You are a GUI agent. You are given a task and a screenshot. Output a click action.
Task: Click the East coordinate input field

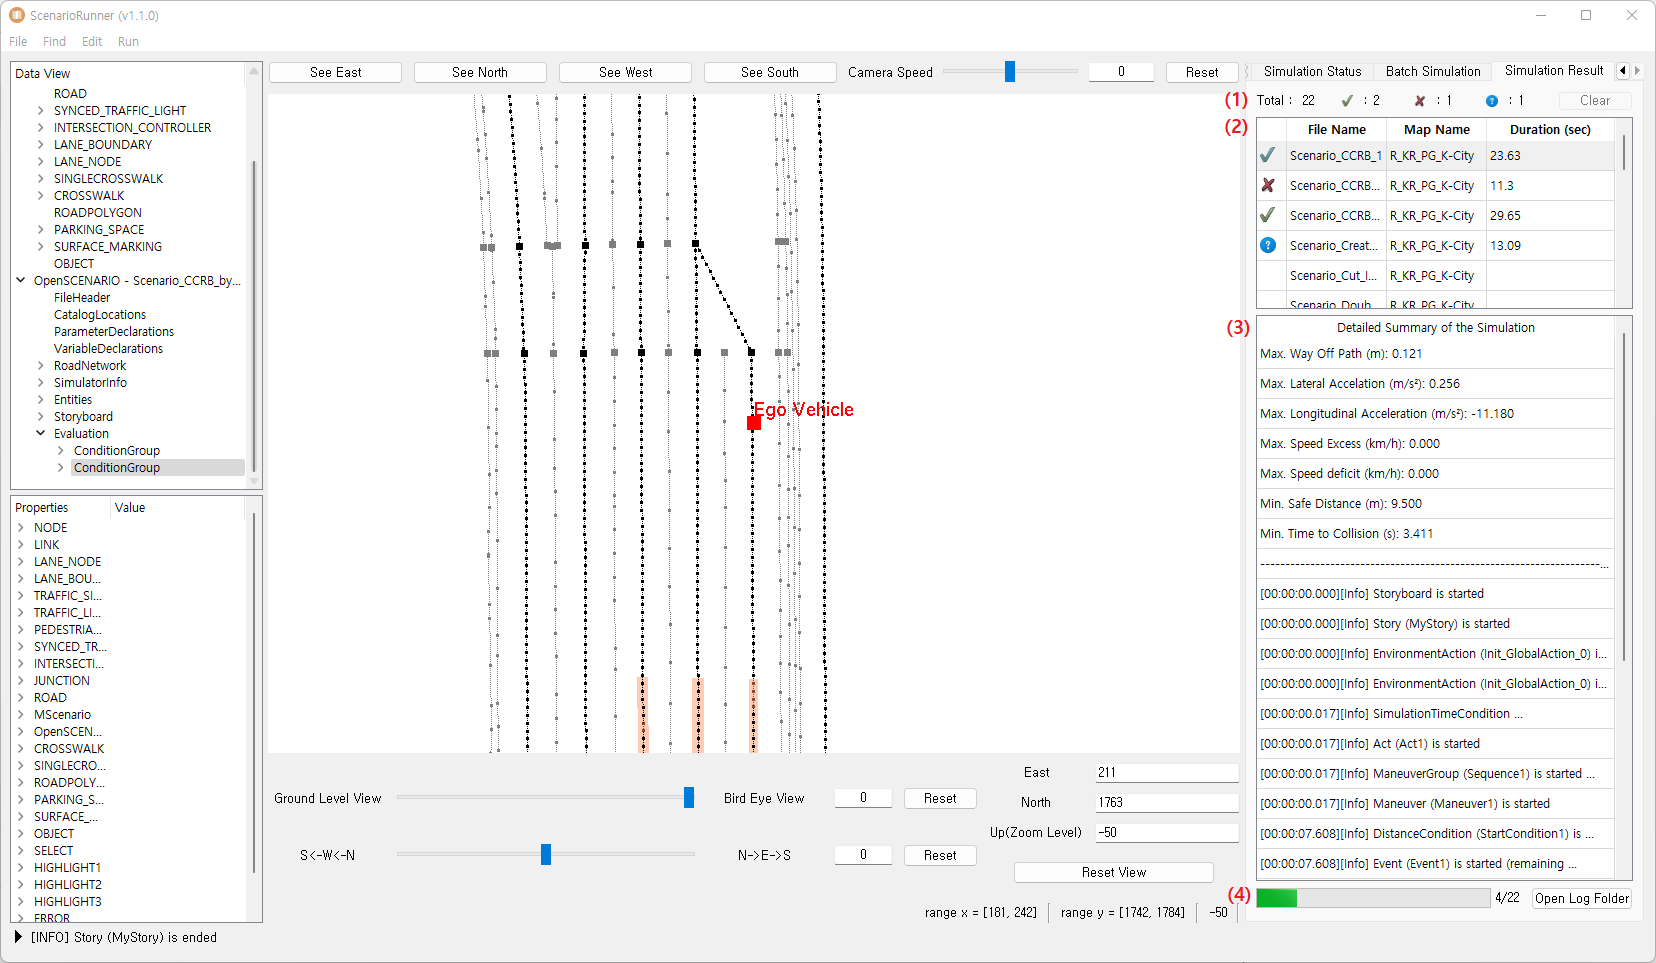tap(1166, 773)
